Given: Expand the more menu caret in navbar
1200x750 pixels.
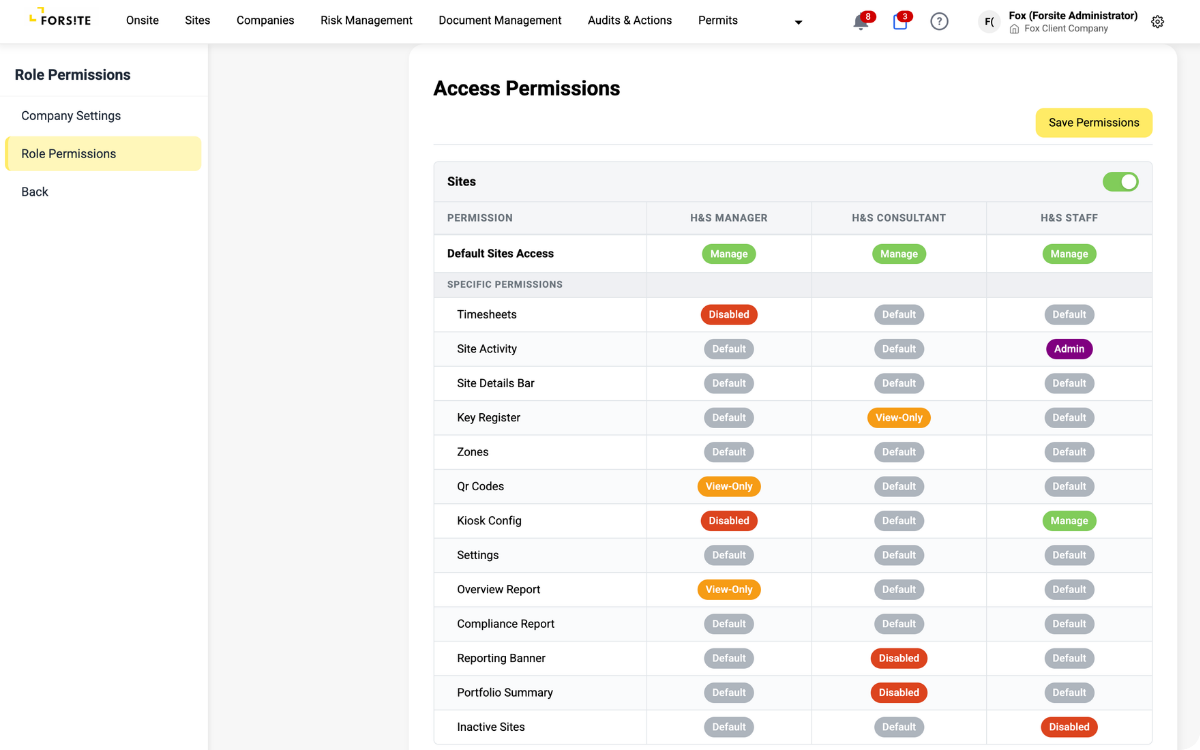Looking at the screenshot, I should coord(798,22).
